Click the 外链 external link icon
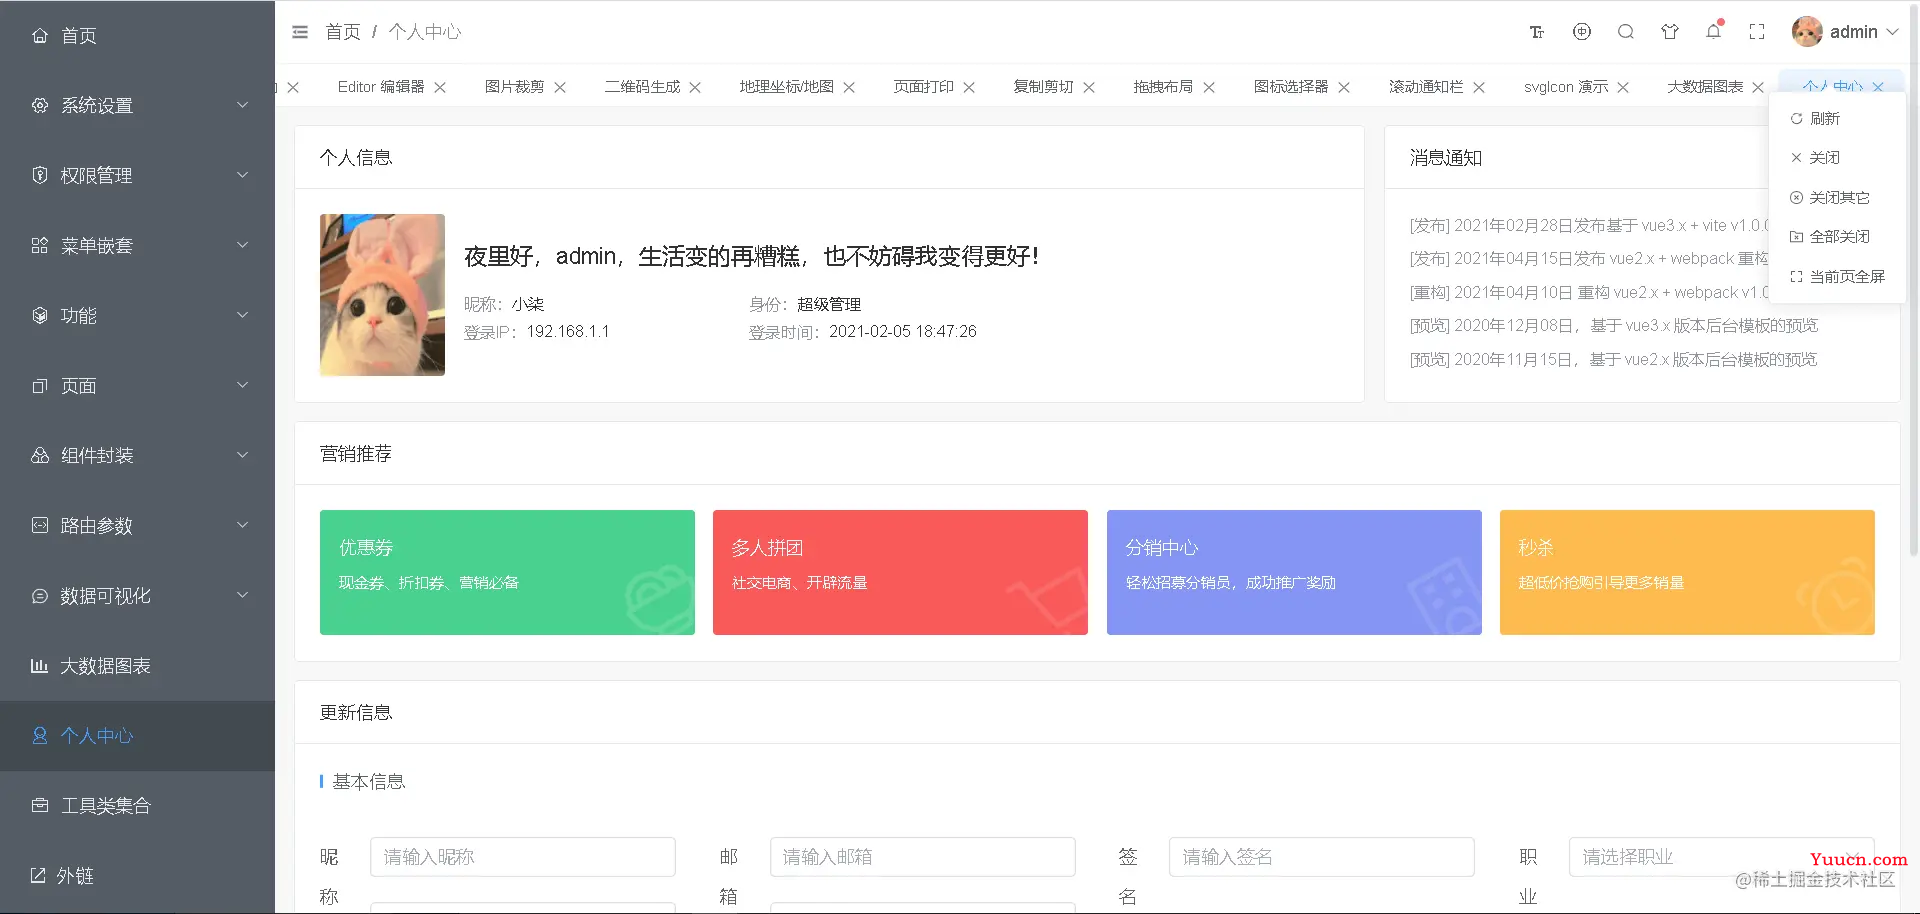The image size is (1920, 914). [38, 876]
